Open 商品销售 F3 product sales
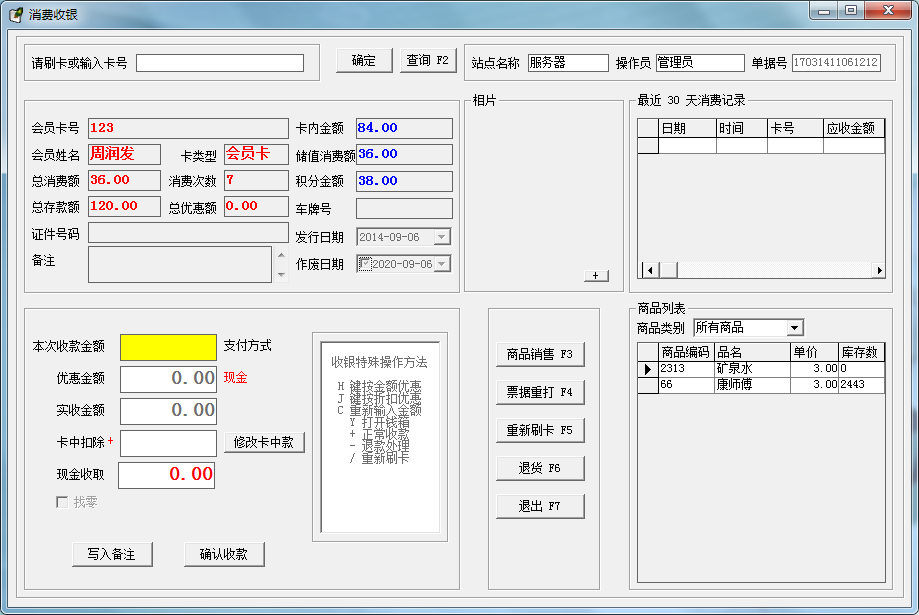919x615 pixels. coord(540,354)
